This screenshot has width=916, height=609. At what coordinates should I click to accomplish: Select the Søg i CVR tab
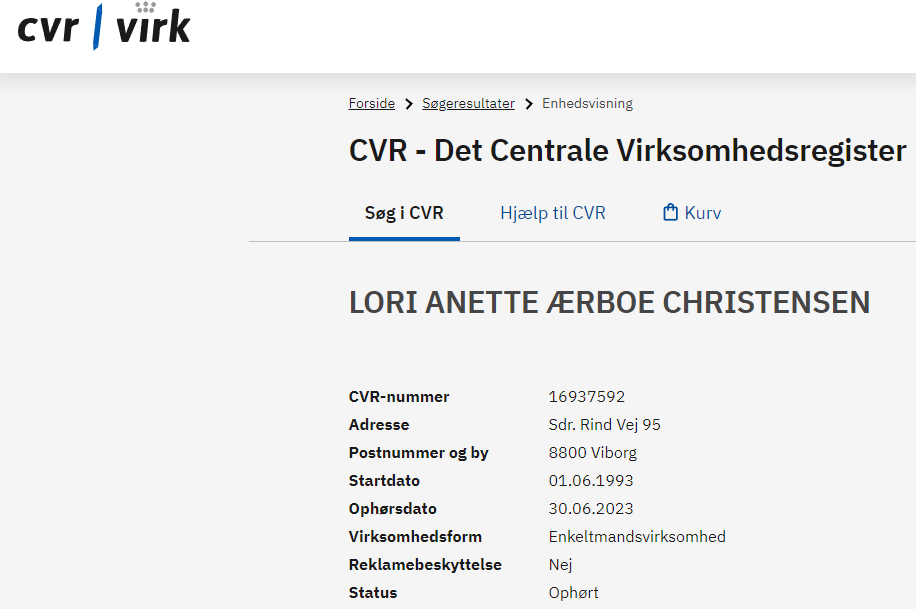pyautogui.click(x=404, y=213)
